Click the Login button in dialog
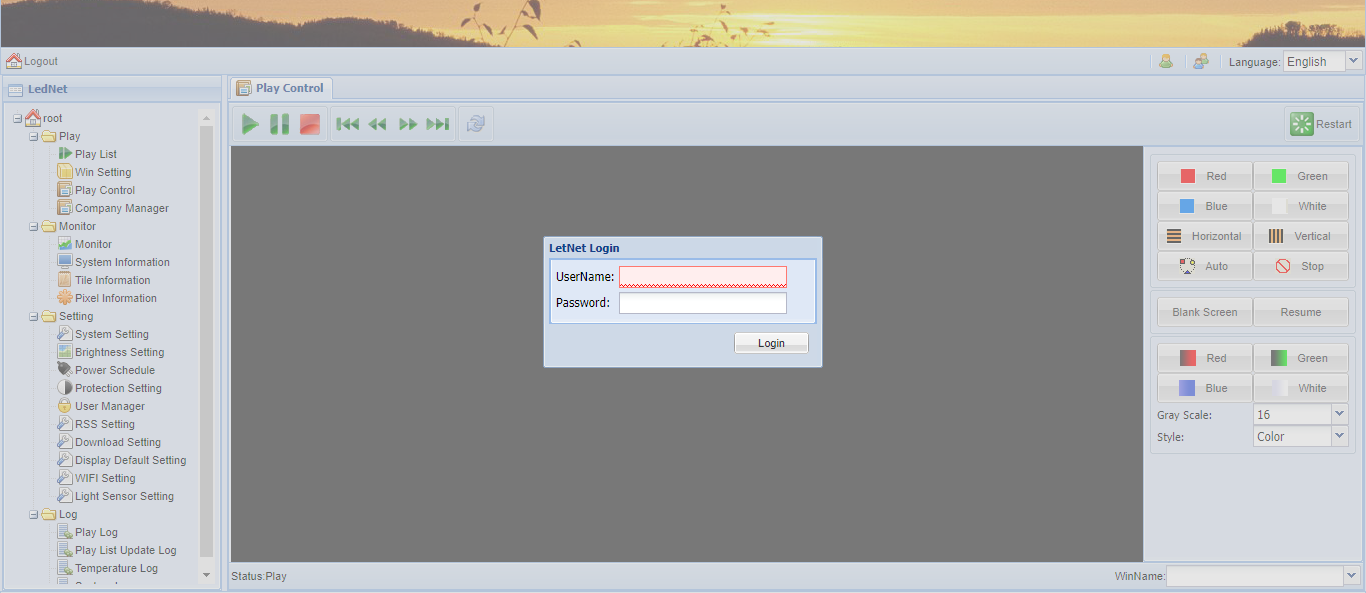The image size is (1366, 593). 771,343
